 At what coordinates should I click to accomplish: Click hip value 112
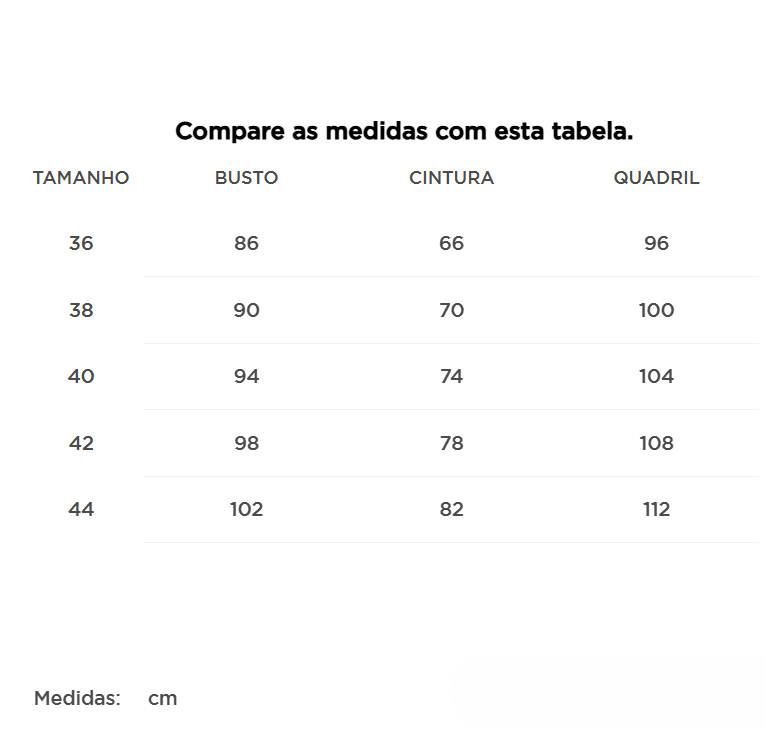pyautogui.click(x=656, y=509)
